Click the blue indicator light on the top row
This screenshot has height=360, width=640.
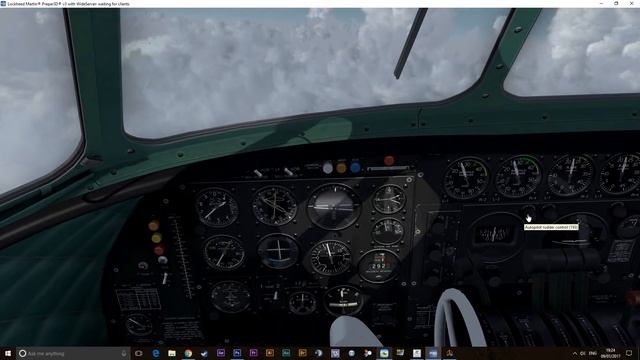click(355, 167)
